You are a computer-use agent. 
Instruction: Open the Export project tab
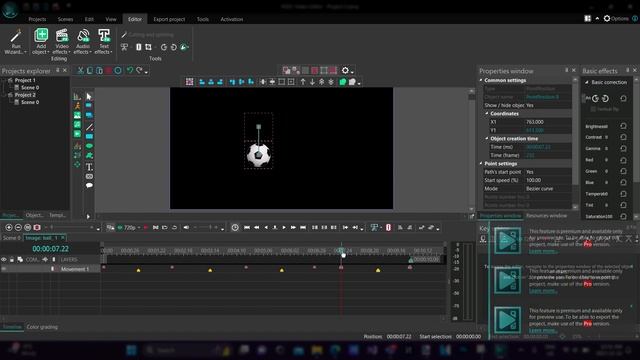coord(169,19)
